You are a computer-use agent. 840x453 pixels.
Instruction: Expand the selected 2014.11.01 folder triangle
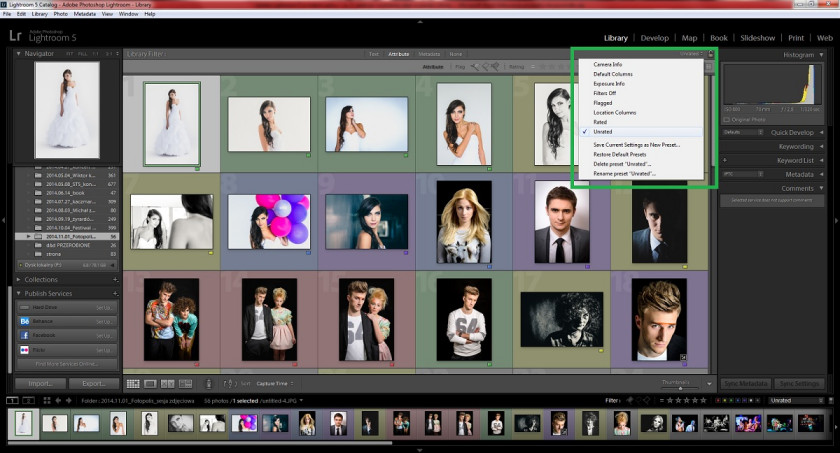pyautogui.click(x=29, y=236)
